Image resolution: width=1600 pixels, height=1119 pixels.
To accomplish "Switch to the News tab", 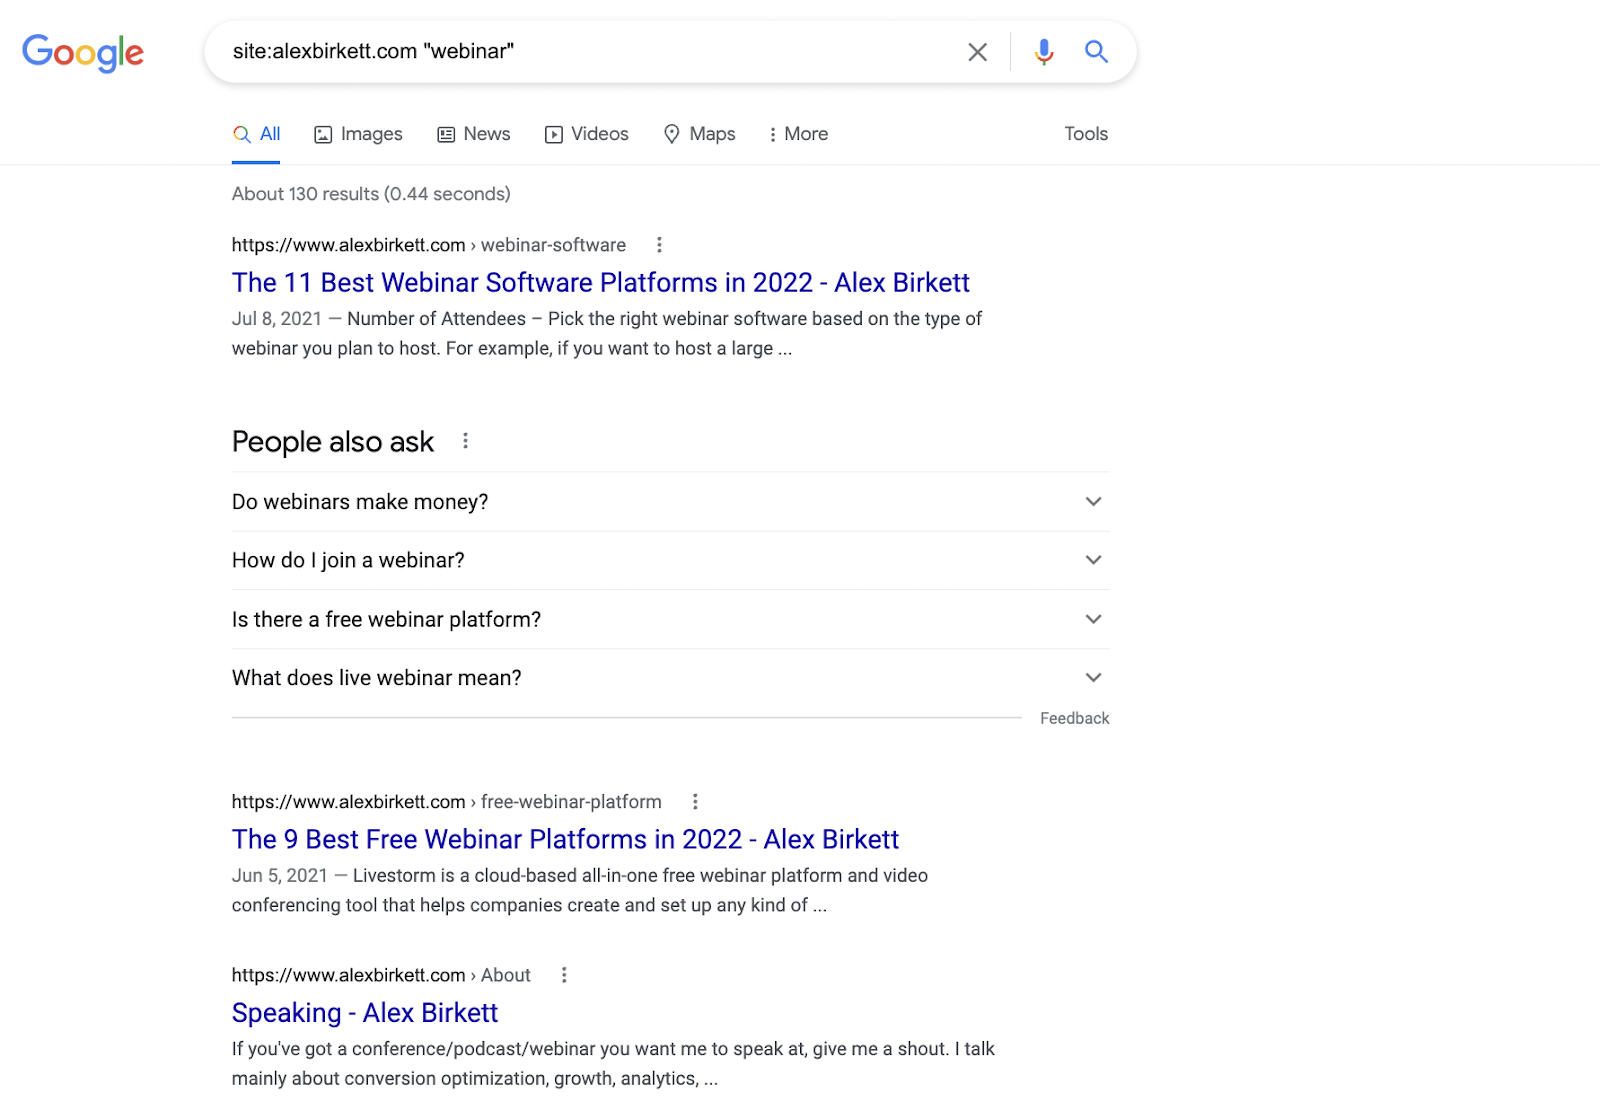I will [474, 134].
